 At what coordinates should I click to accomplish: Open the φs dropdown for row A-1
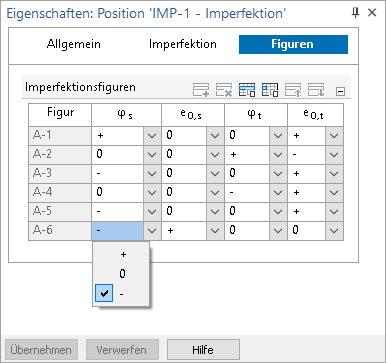(152, 136)
